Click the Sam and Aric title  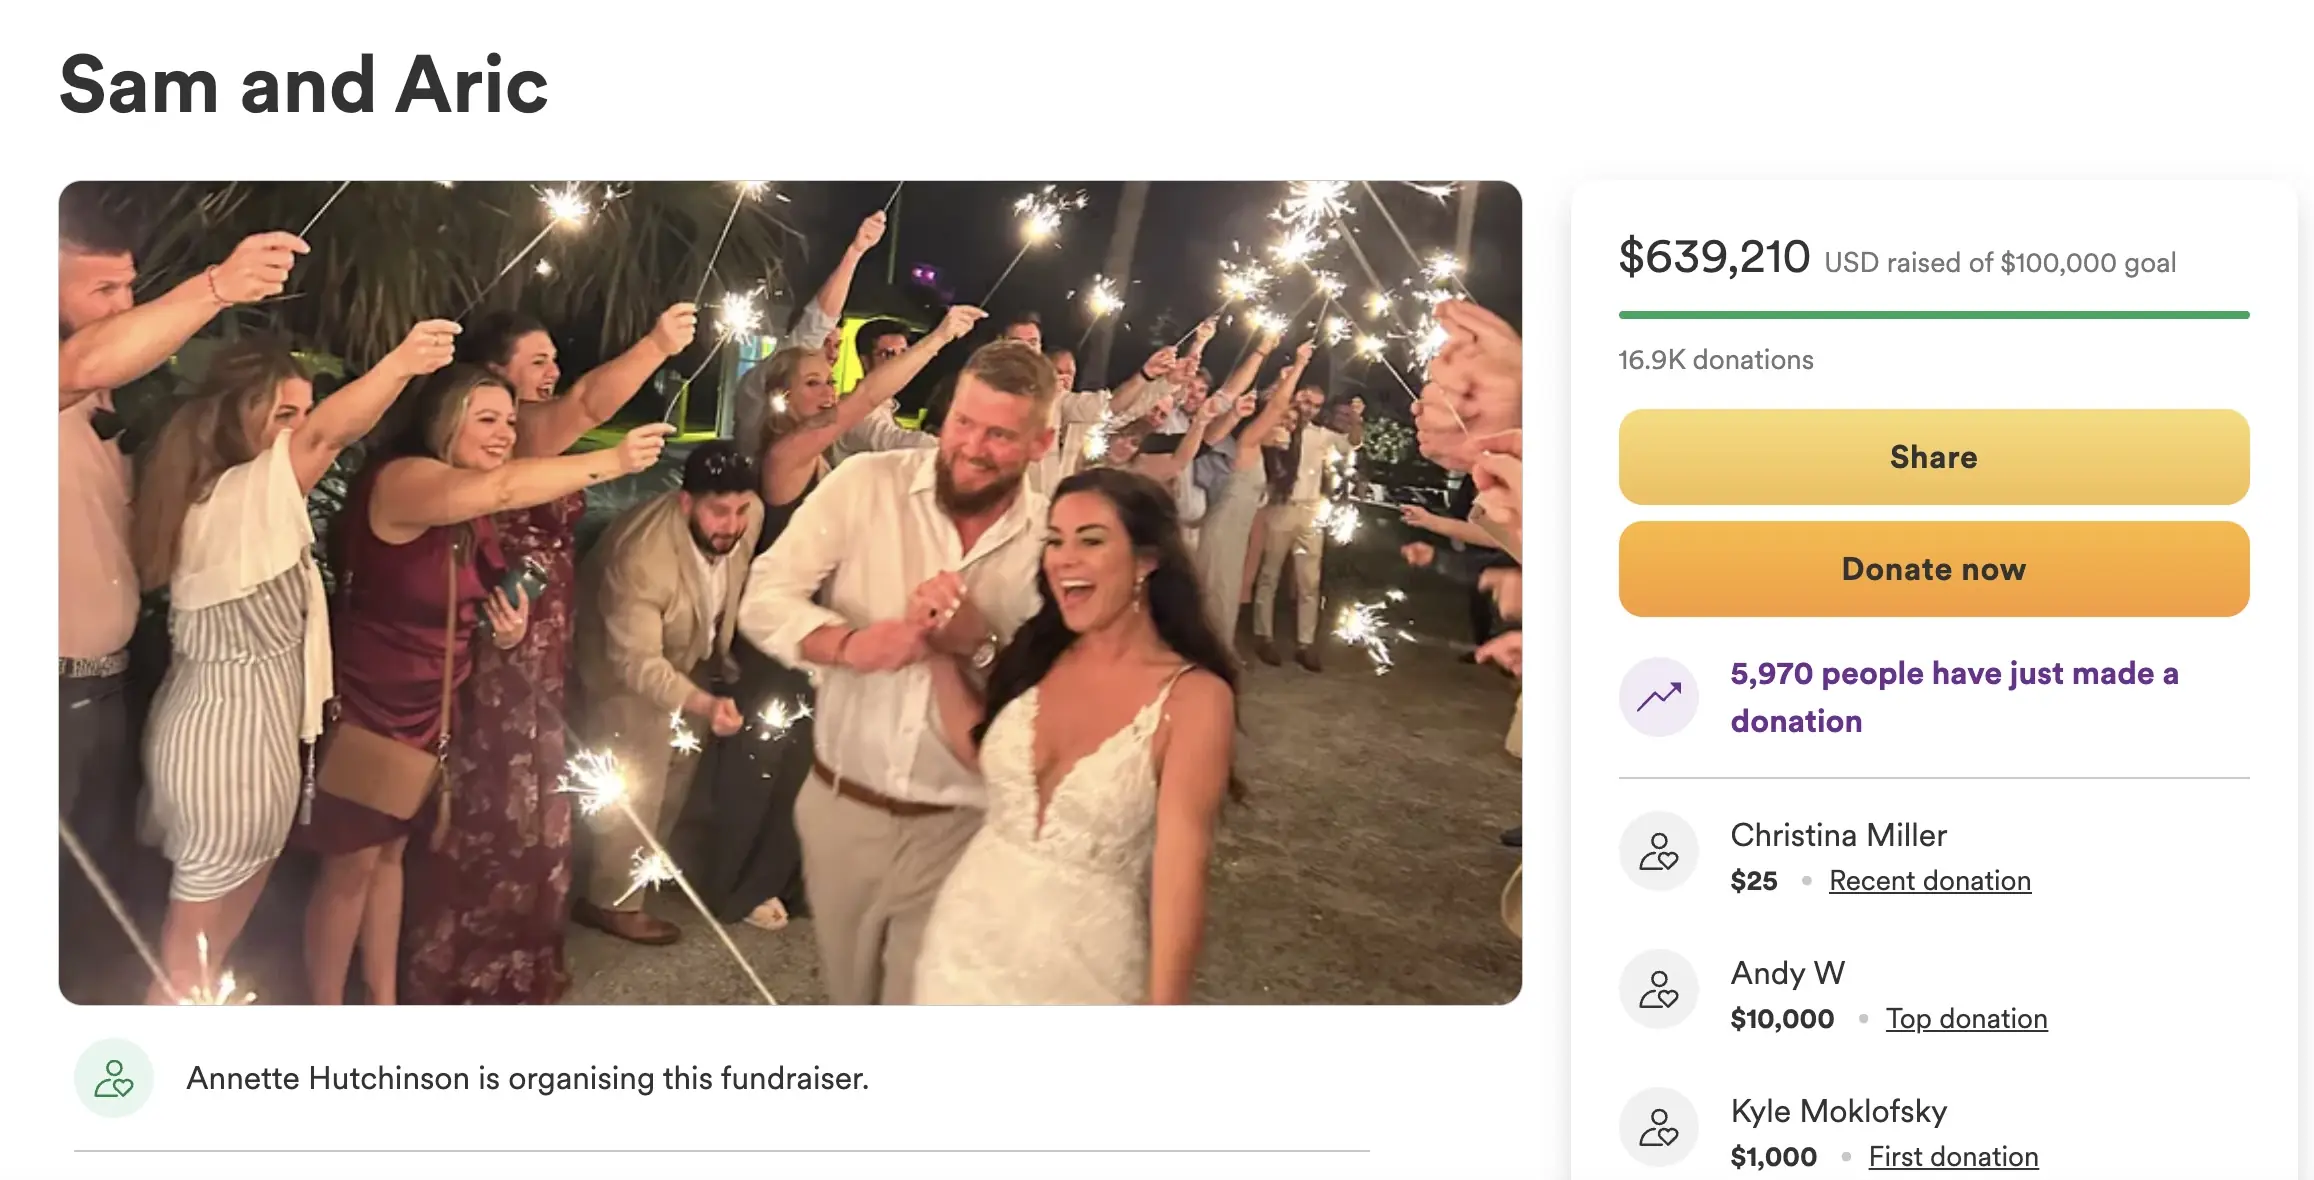(x=304, y=86)
